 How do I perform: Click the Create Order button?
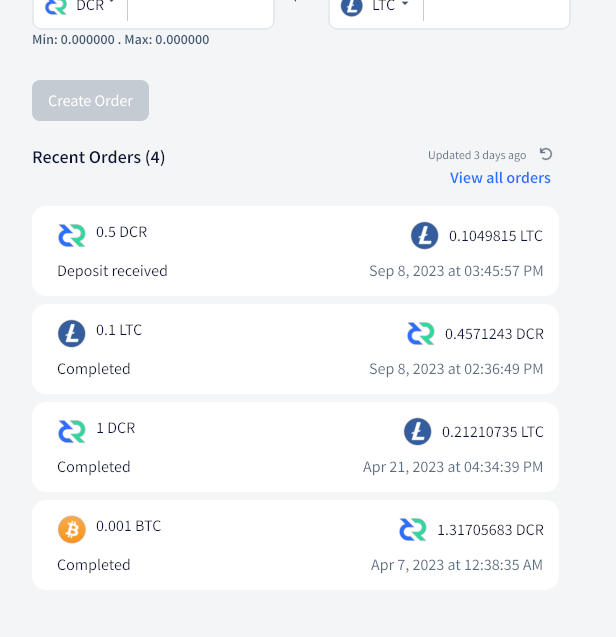click(x=90, y=100)
